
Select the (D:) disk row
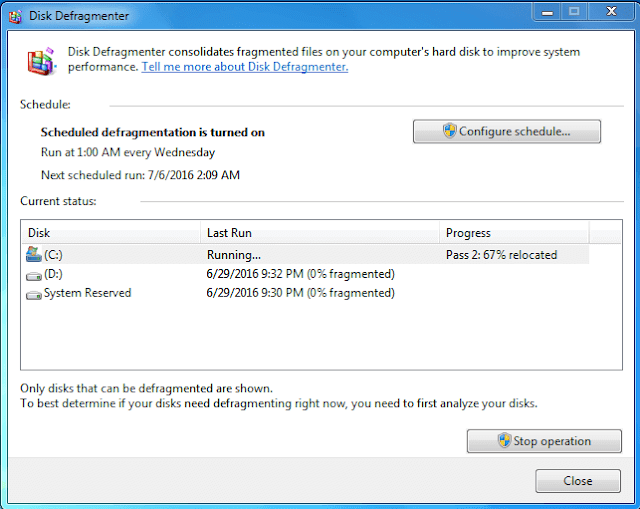click(x=120, y=274)
